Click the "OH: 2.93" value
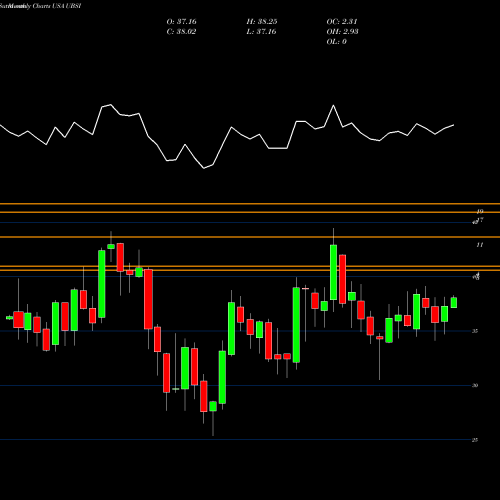This screenshot has width=500, height=500. point(343,32)
